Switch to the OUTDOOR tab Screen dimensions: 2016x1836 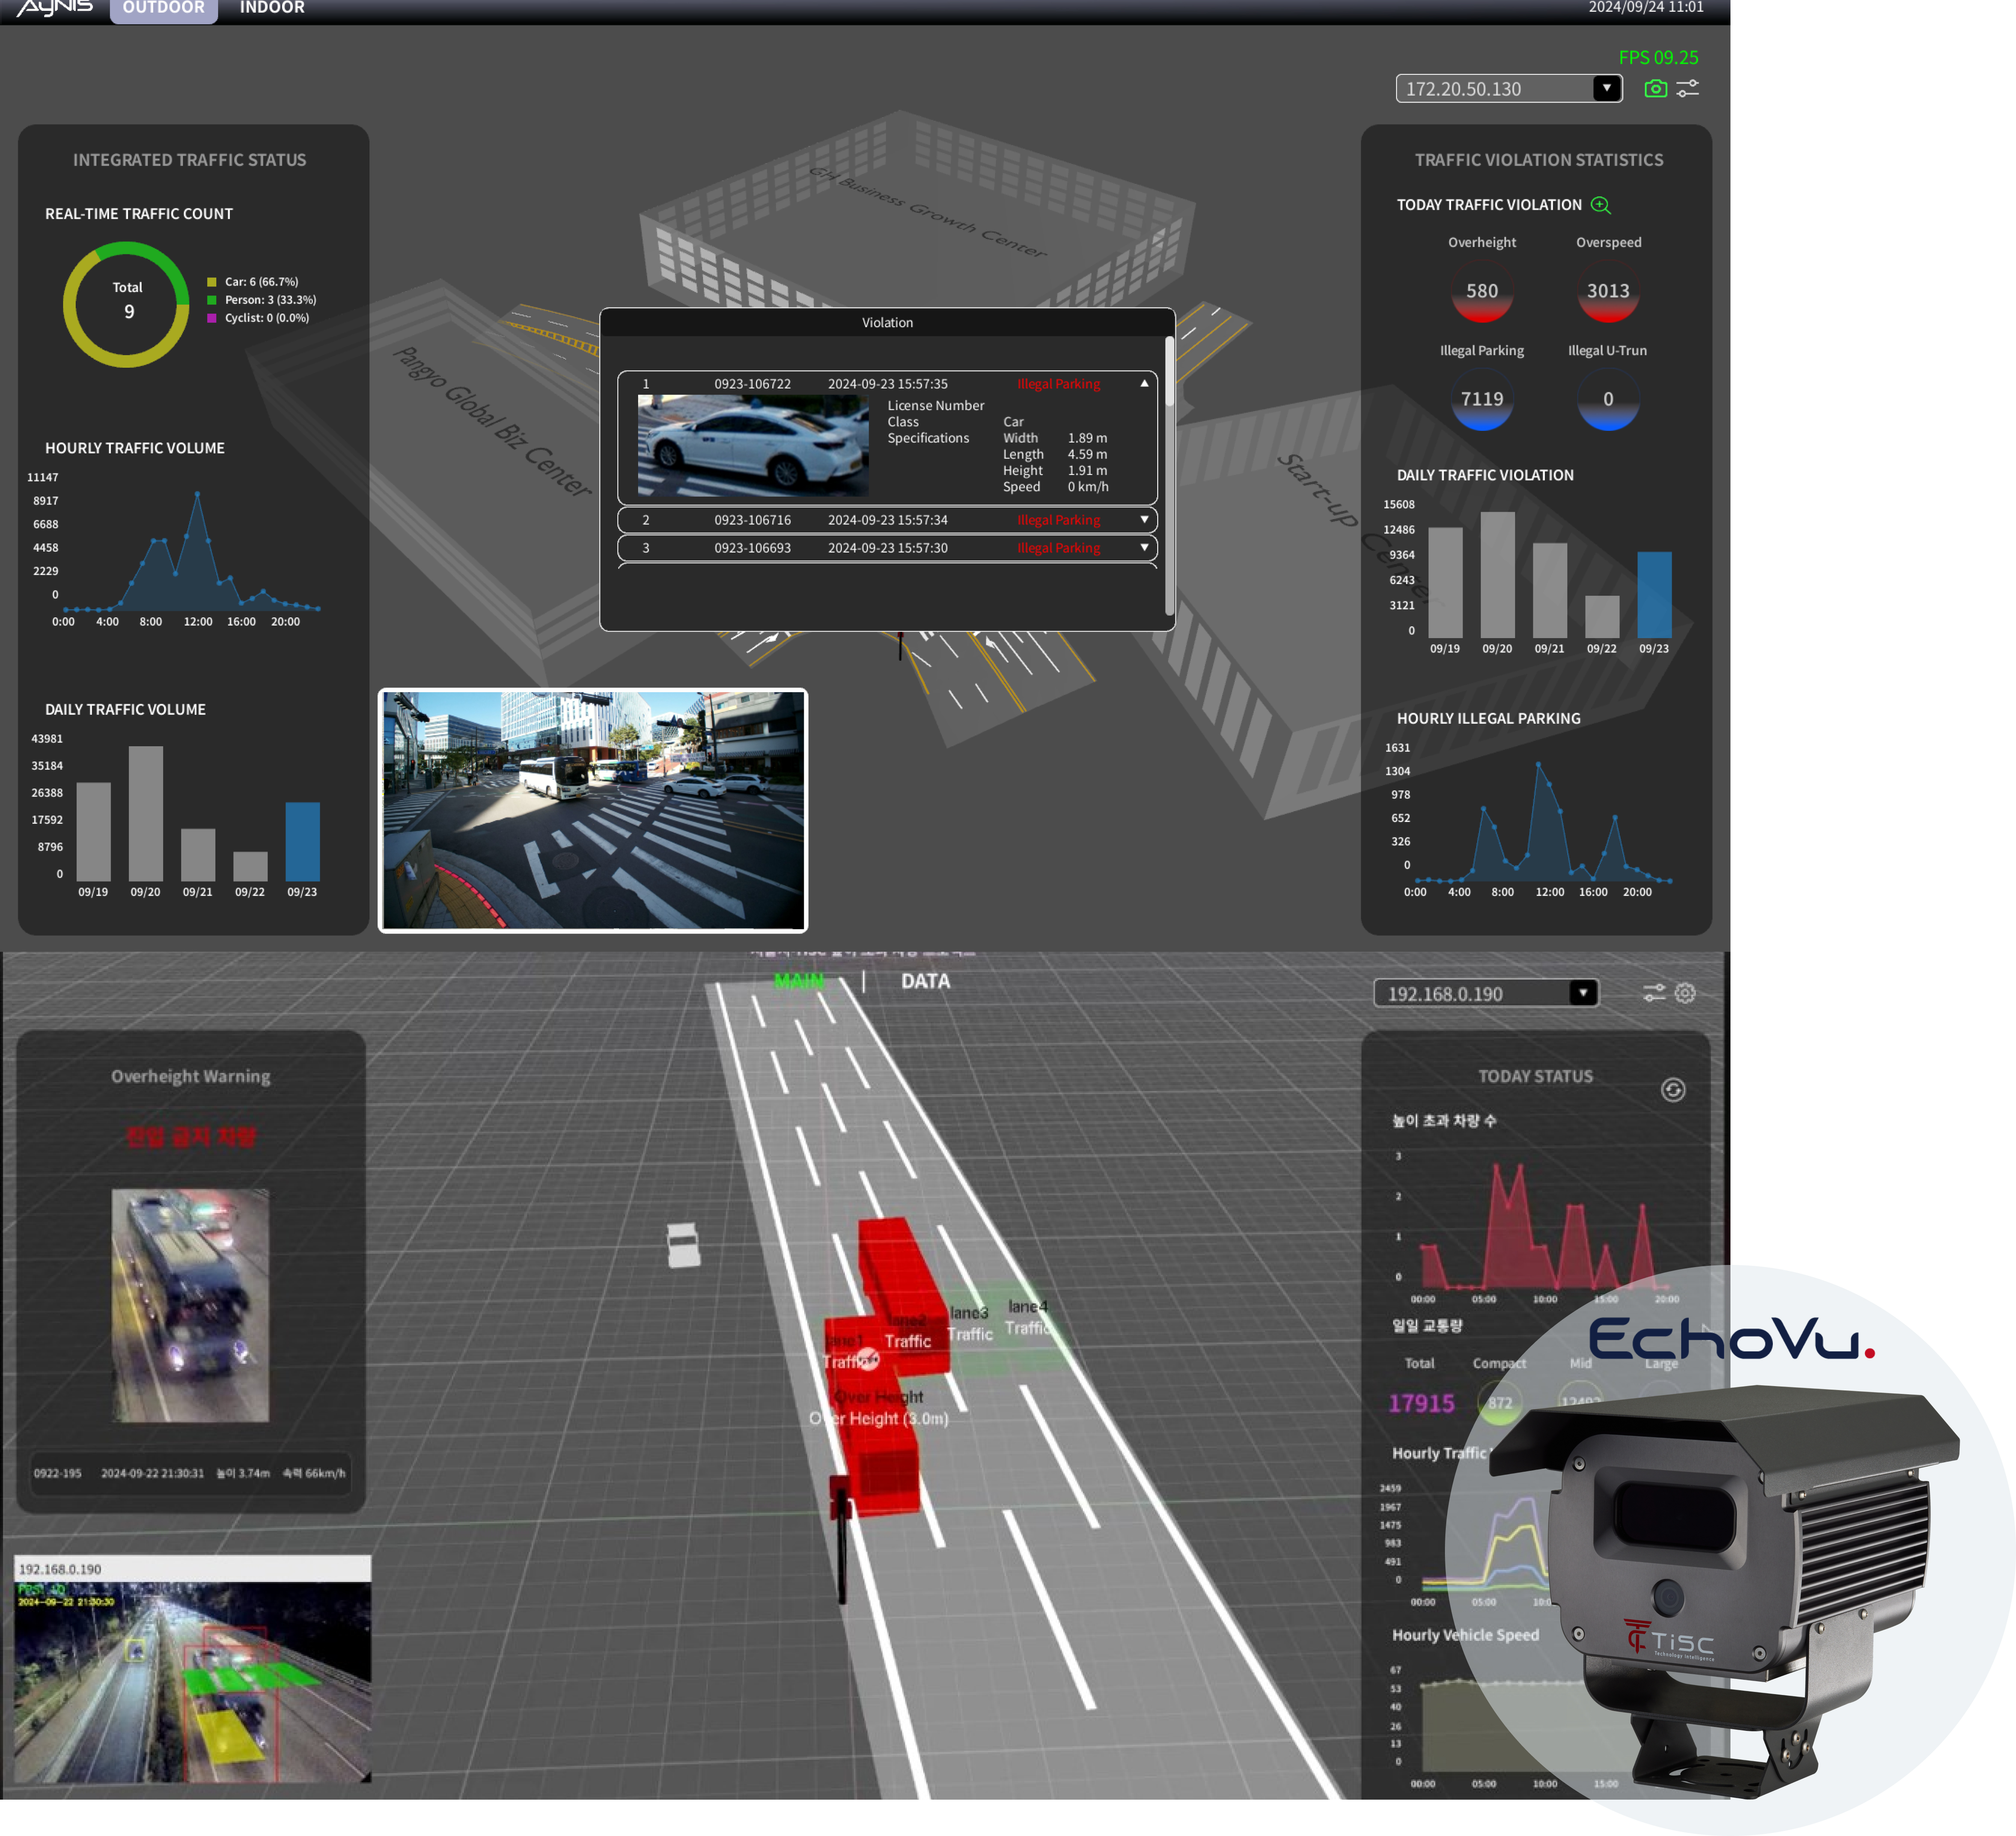pyautogui.click(x=163, y=9)
